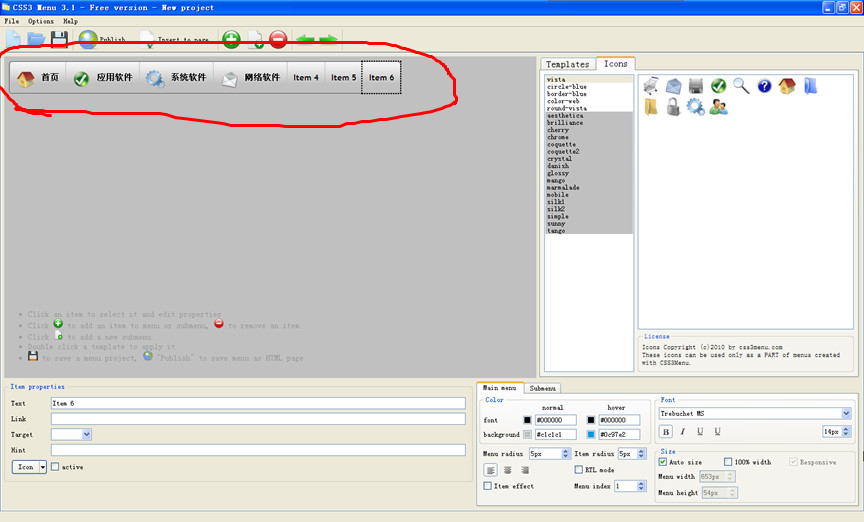This screenshot has width=864, height=522.
Task: Pick the magnifying glass icon in Icons panel
Action: coord(741,85)
